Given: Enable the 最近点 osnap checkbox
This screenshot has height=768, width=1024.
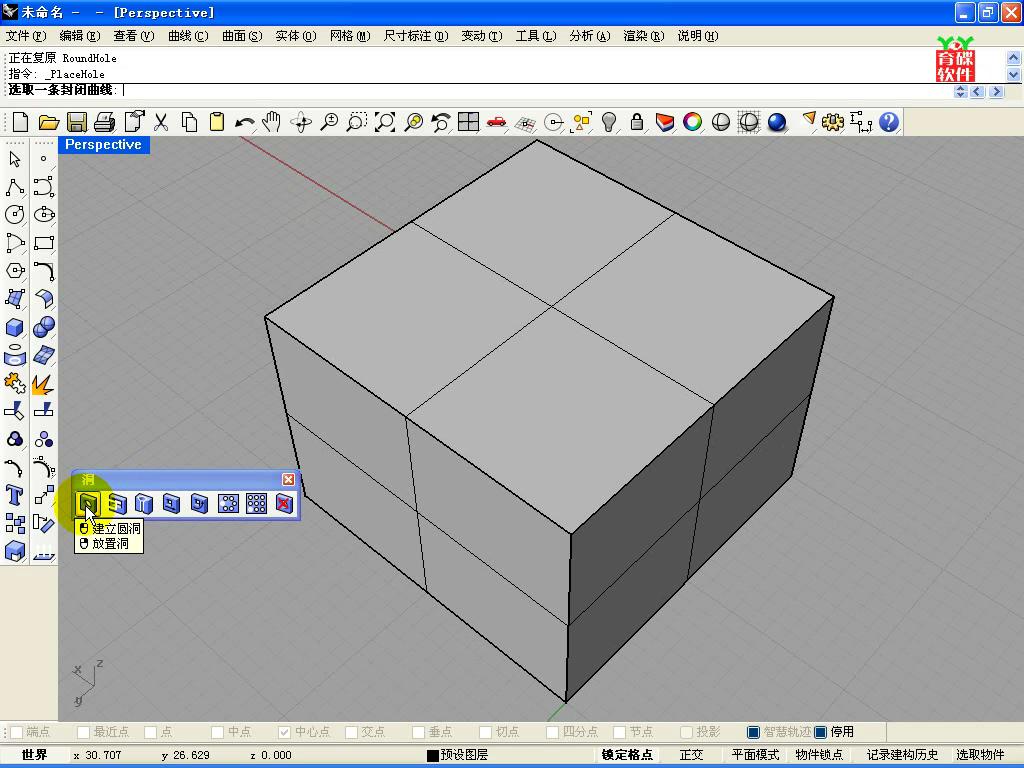Looking at the screenshot, I should [83, 732].
